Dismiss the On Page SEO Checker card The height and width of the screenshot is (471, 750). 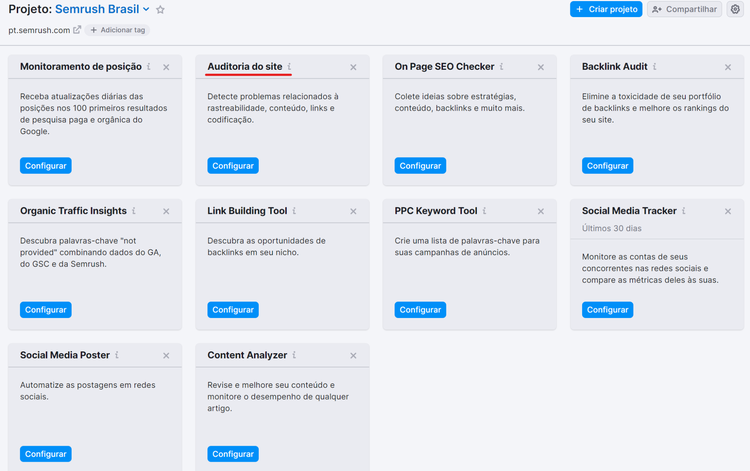tap(540, 67)
